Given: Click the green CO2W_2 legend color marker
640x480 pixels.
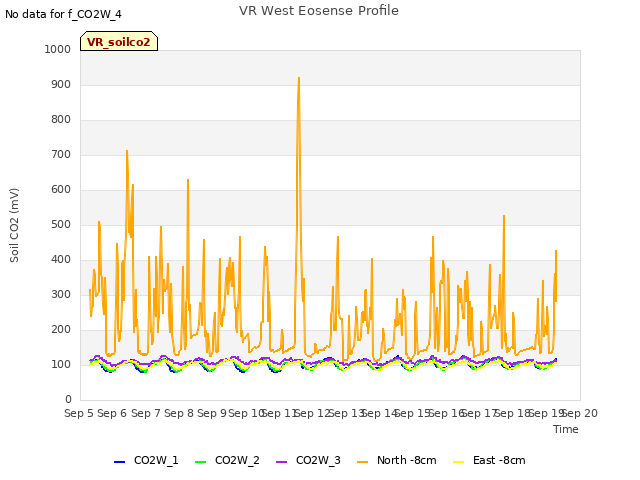Looking at the screenshot, I should pos(200,462).
